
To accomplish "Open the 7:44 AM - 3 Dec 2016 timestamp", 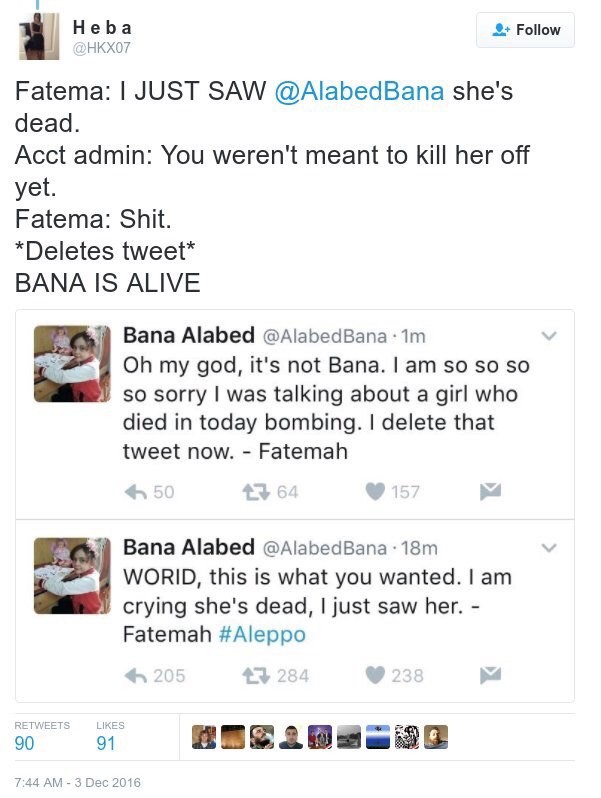I will [78, 782].
